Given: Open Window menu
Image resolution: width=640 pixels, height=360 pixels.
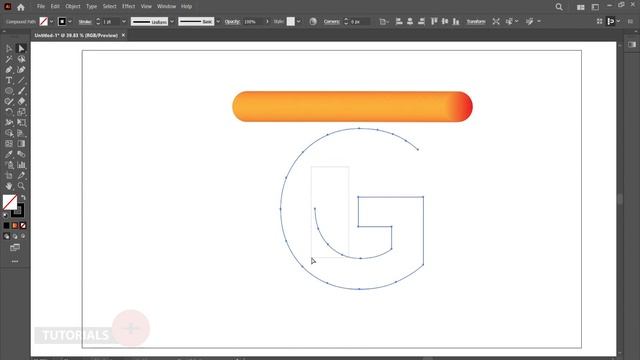Looking at the screenshot, I should (167, 7).
